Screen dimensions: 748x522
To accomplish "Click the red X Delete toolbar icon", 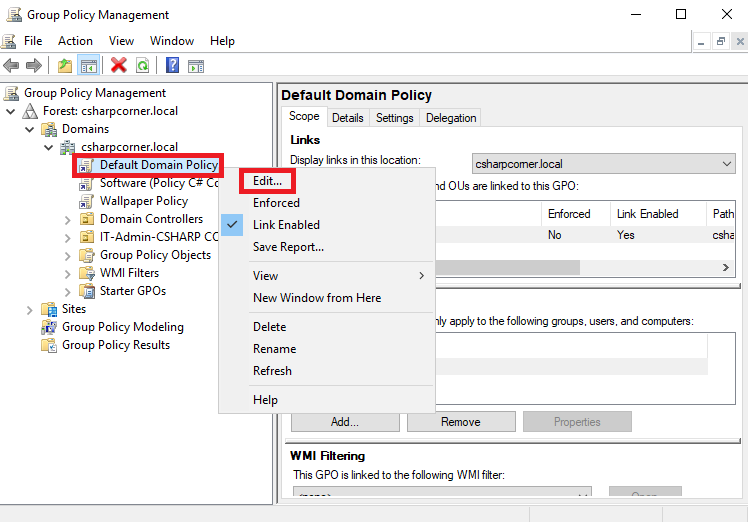I will (x=118, y=65).
